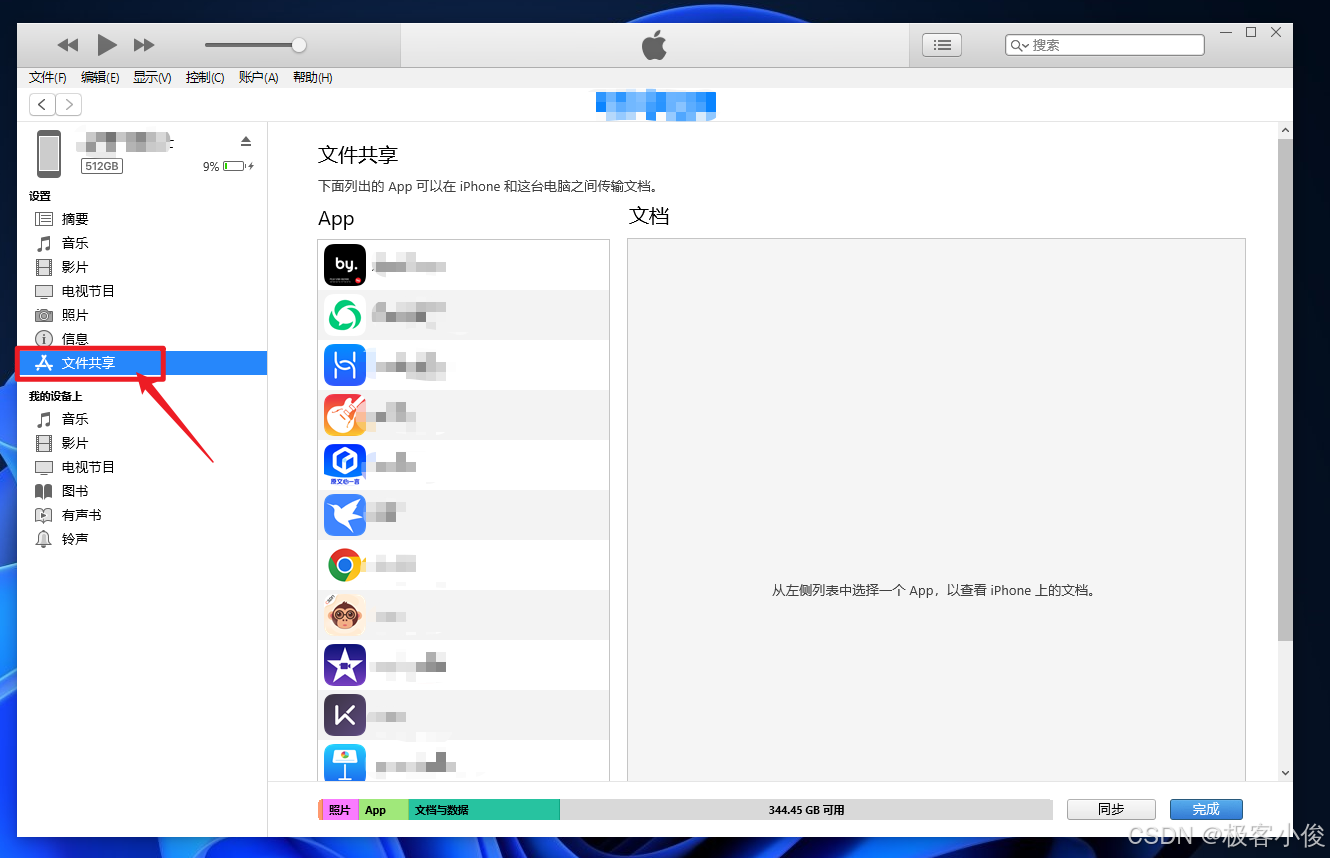Open the 文件(F) menu
The image size is (1330, 858).
48,77
